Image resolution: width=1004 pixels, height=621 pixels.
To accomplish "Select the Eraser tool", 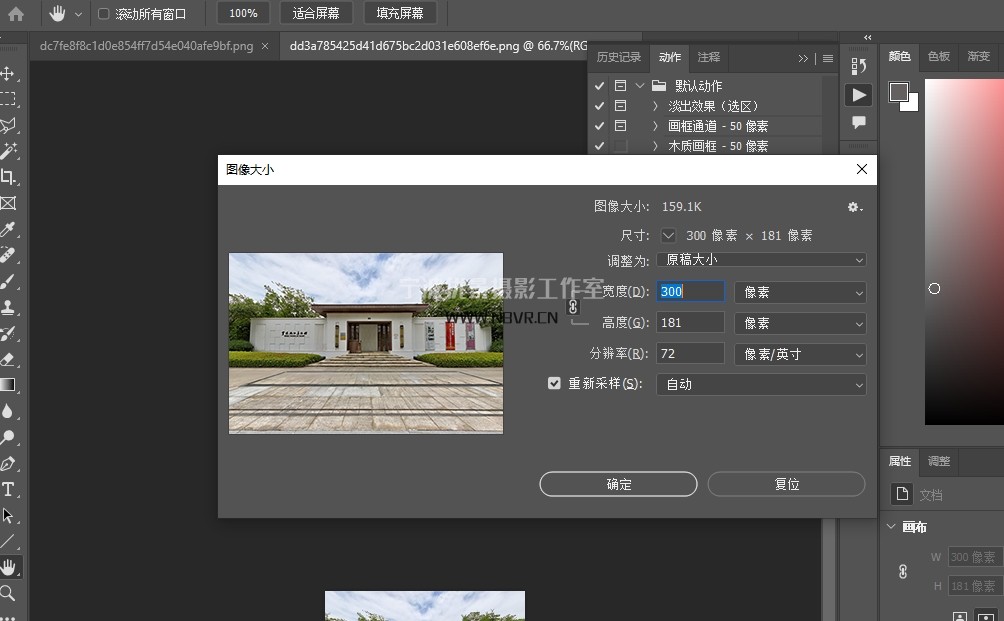I will click(x=8, y=359).
